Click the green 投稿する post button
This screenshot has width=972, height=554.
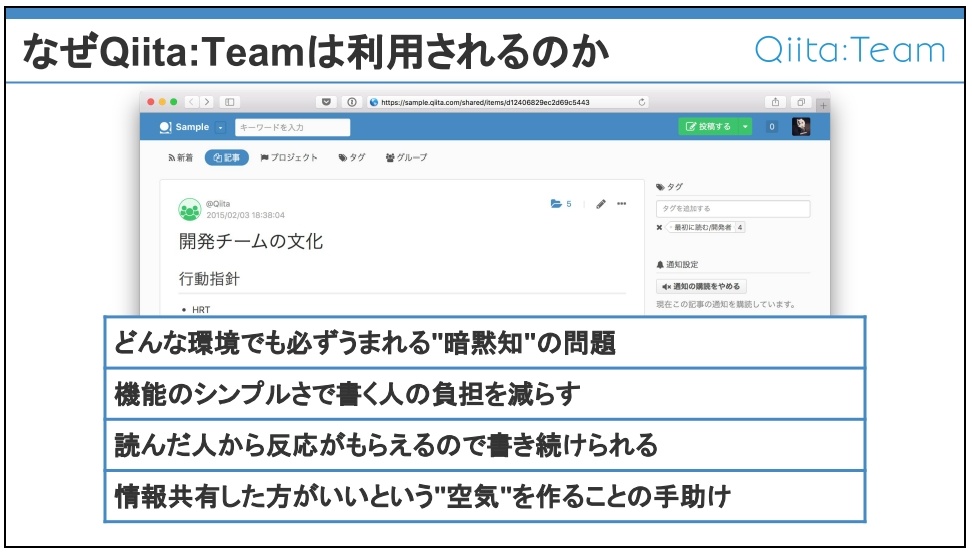pos(708,126)
